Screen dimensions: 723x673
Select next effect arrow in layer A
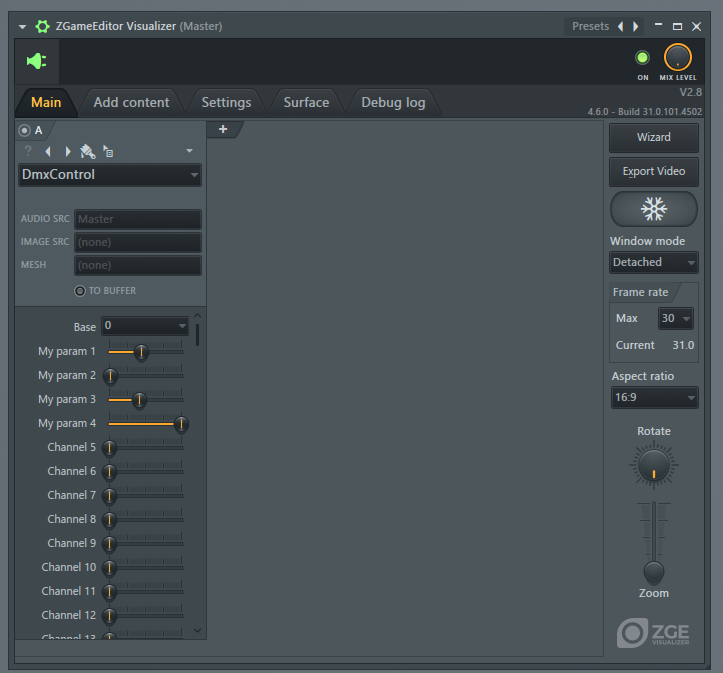[68, 151]
